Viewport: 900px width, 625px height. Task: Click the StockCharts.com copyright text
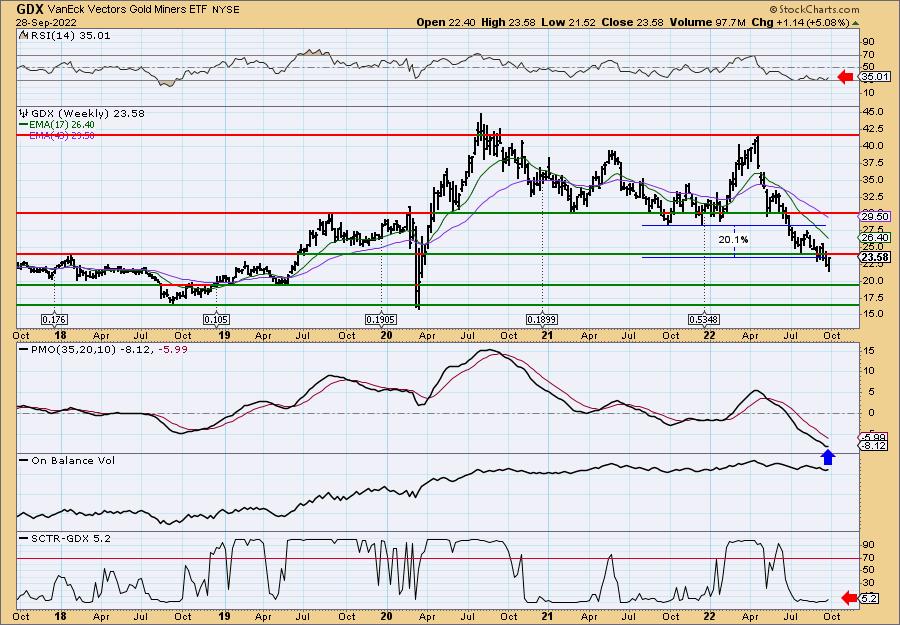click(814, 9)
